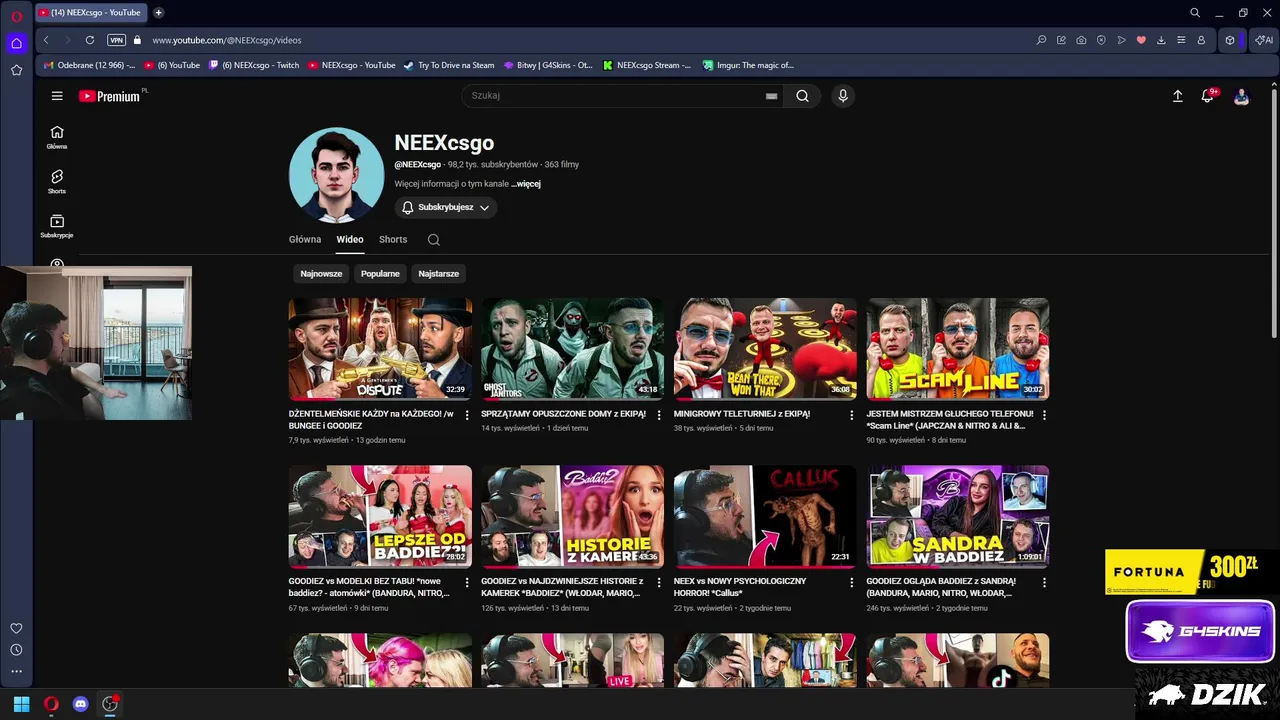Select the Popularne sort chip
Screen dimensions: 1280x720
(380, 273)
